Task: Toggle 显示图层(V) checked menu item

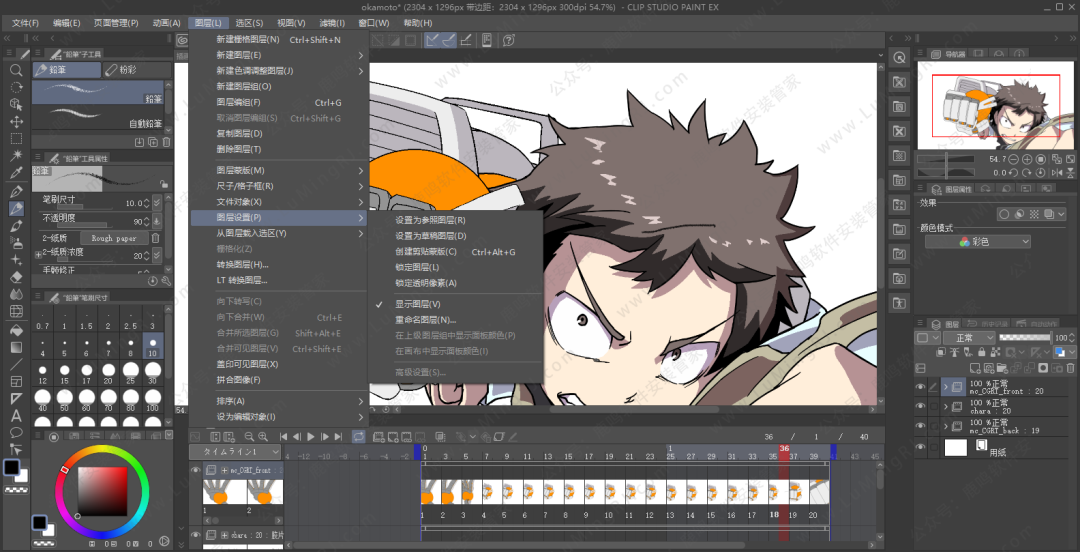Action: pyautogui.click(x=417, y=304)
